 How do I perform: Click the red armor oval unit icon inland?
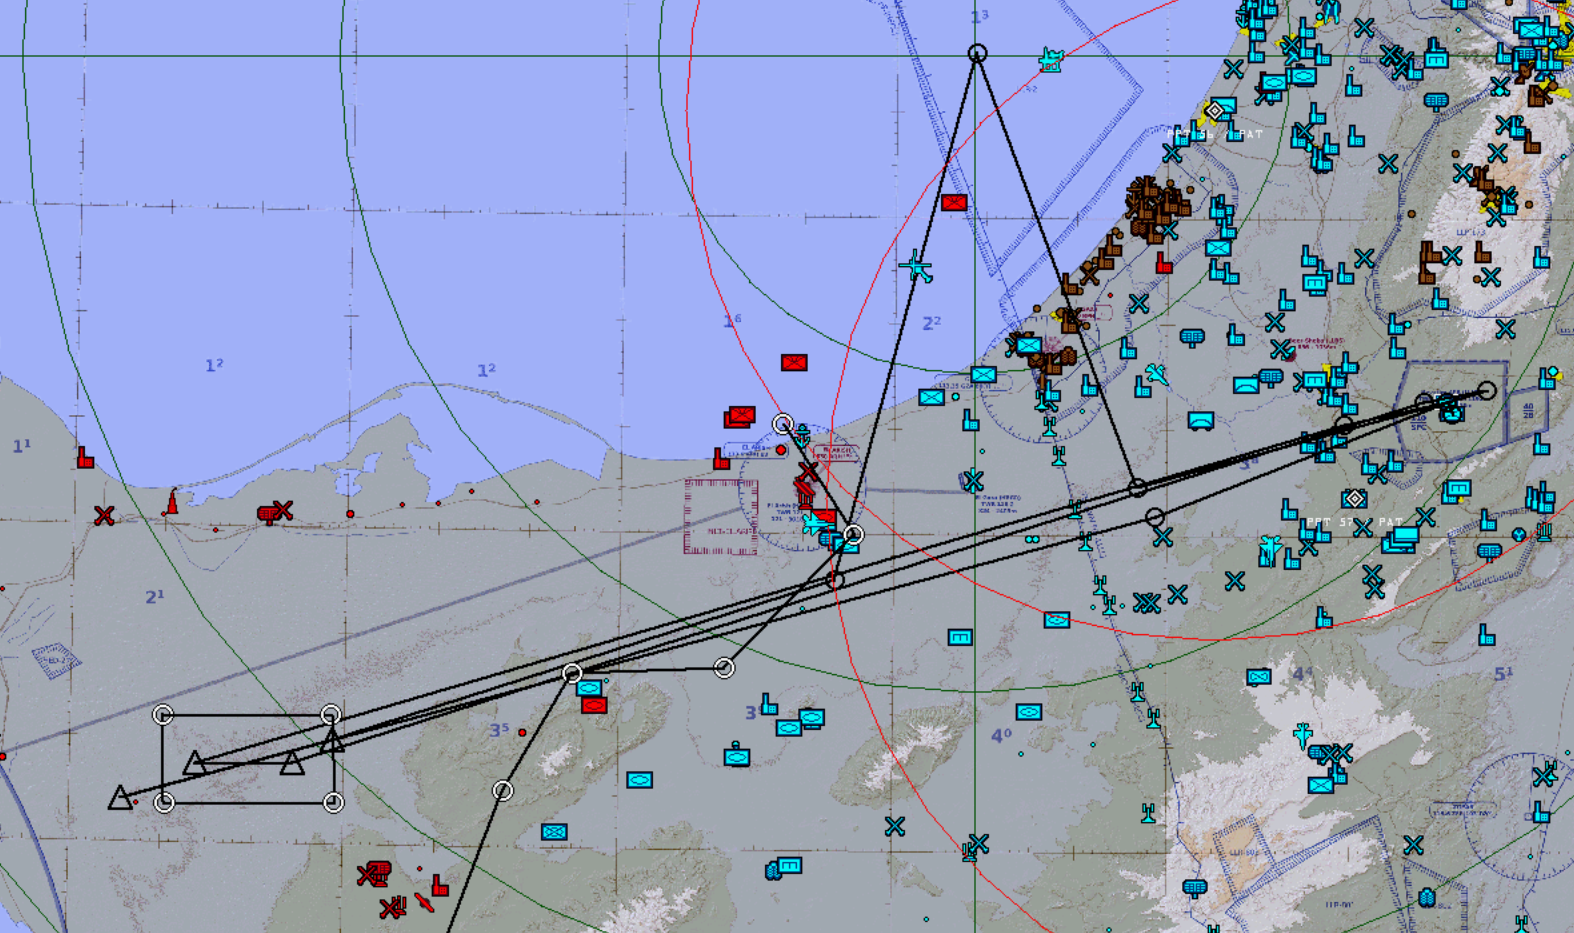point(594,706)
